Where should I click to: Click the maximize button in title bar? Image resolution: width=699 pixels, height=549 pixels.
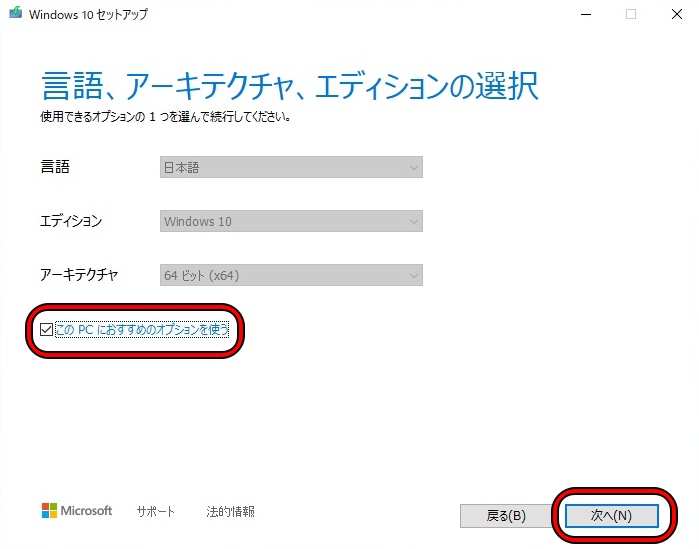click(x=631, y=14)
